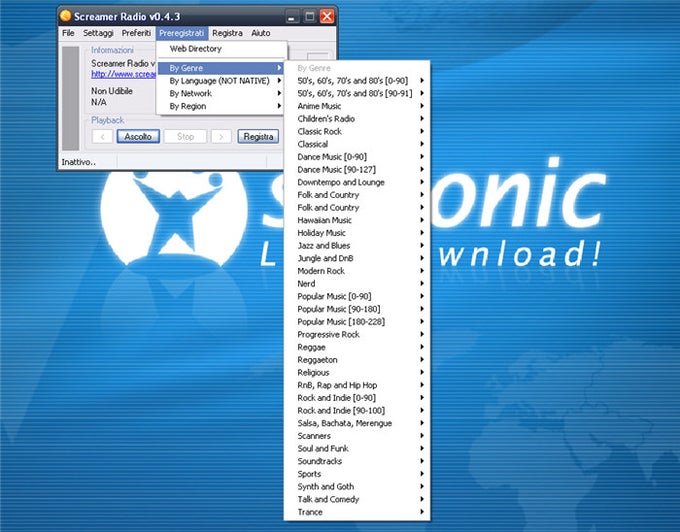The height and width of the screenshot is (532, 680).
Task: Close the Preregistrati menu
Action: pyautogui.click(x=182, y=33)
